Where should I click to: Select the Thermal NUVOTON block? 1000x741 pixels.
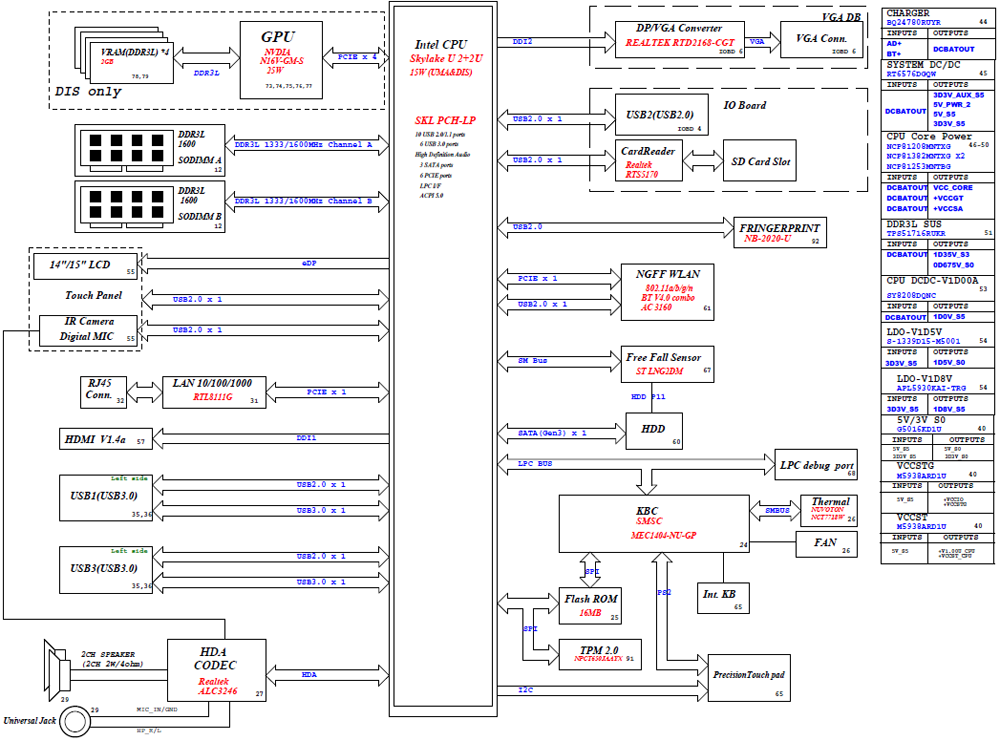point(829,511)
